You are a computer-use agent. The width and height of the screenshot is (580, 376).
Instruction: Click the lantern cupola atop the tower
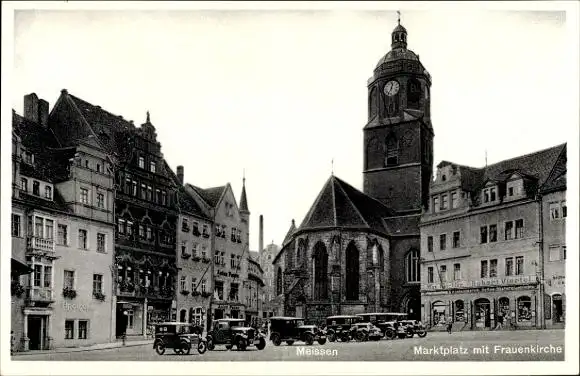tap(399, 36)
